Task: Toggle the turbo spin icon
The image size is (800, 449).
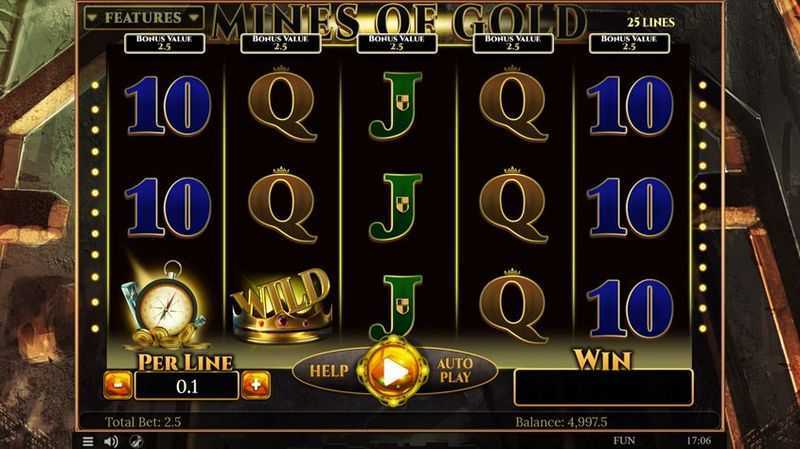Action: pyautogui.click(x=135, y=441)
